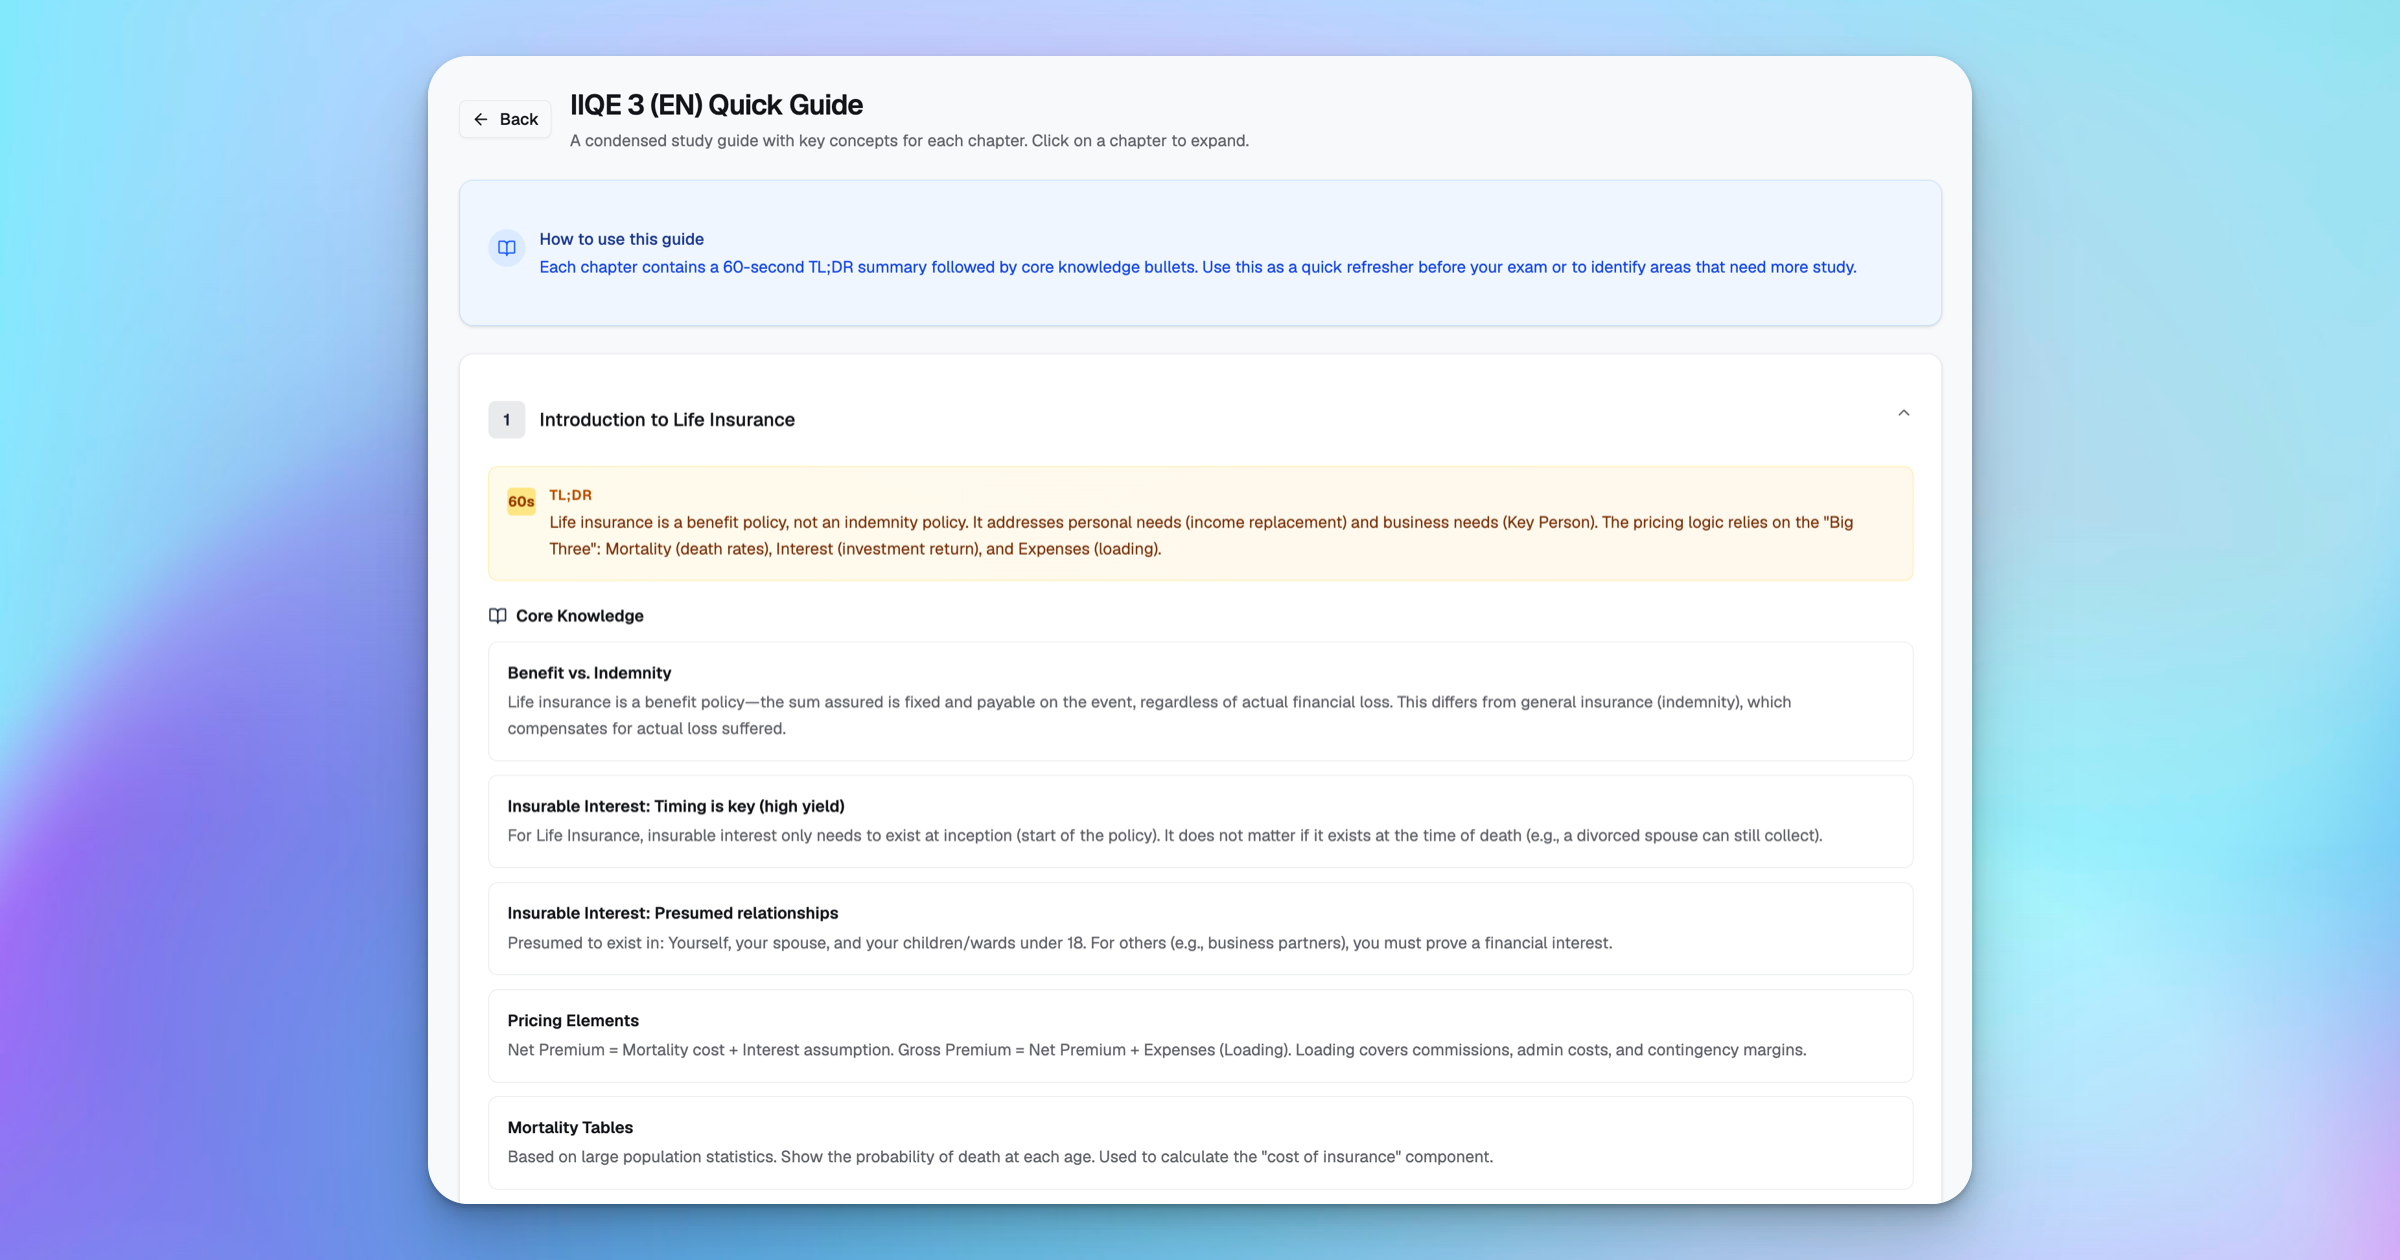Screen dimensions: 2400x1260
Task: Click the 60-second TL;DR summary instructions text
Action: pos(1198,267)
